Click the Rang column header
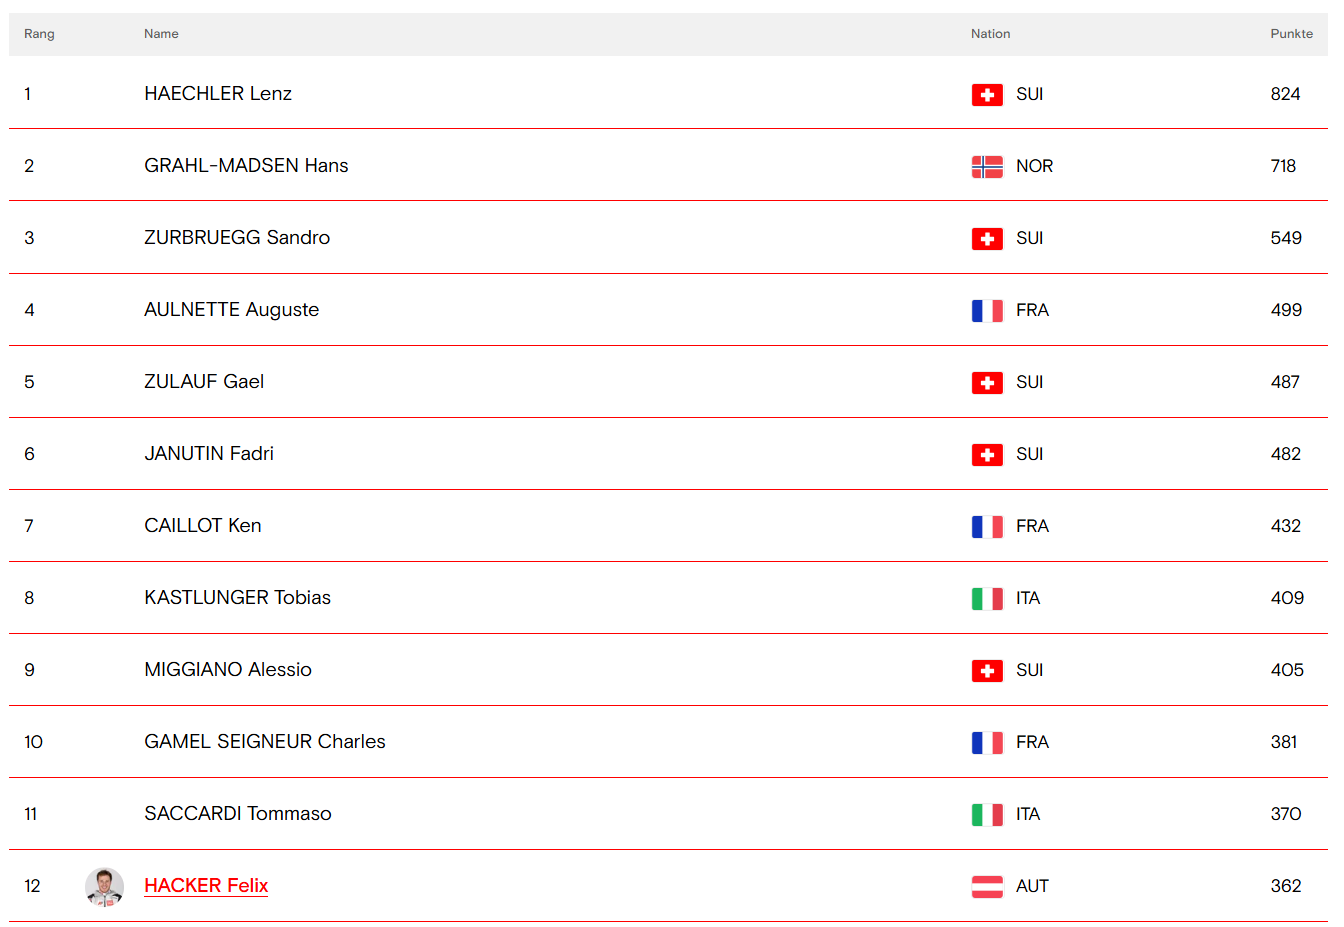Image resolution: width=1344 pixels, height=927 pixels. (39, 34)
